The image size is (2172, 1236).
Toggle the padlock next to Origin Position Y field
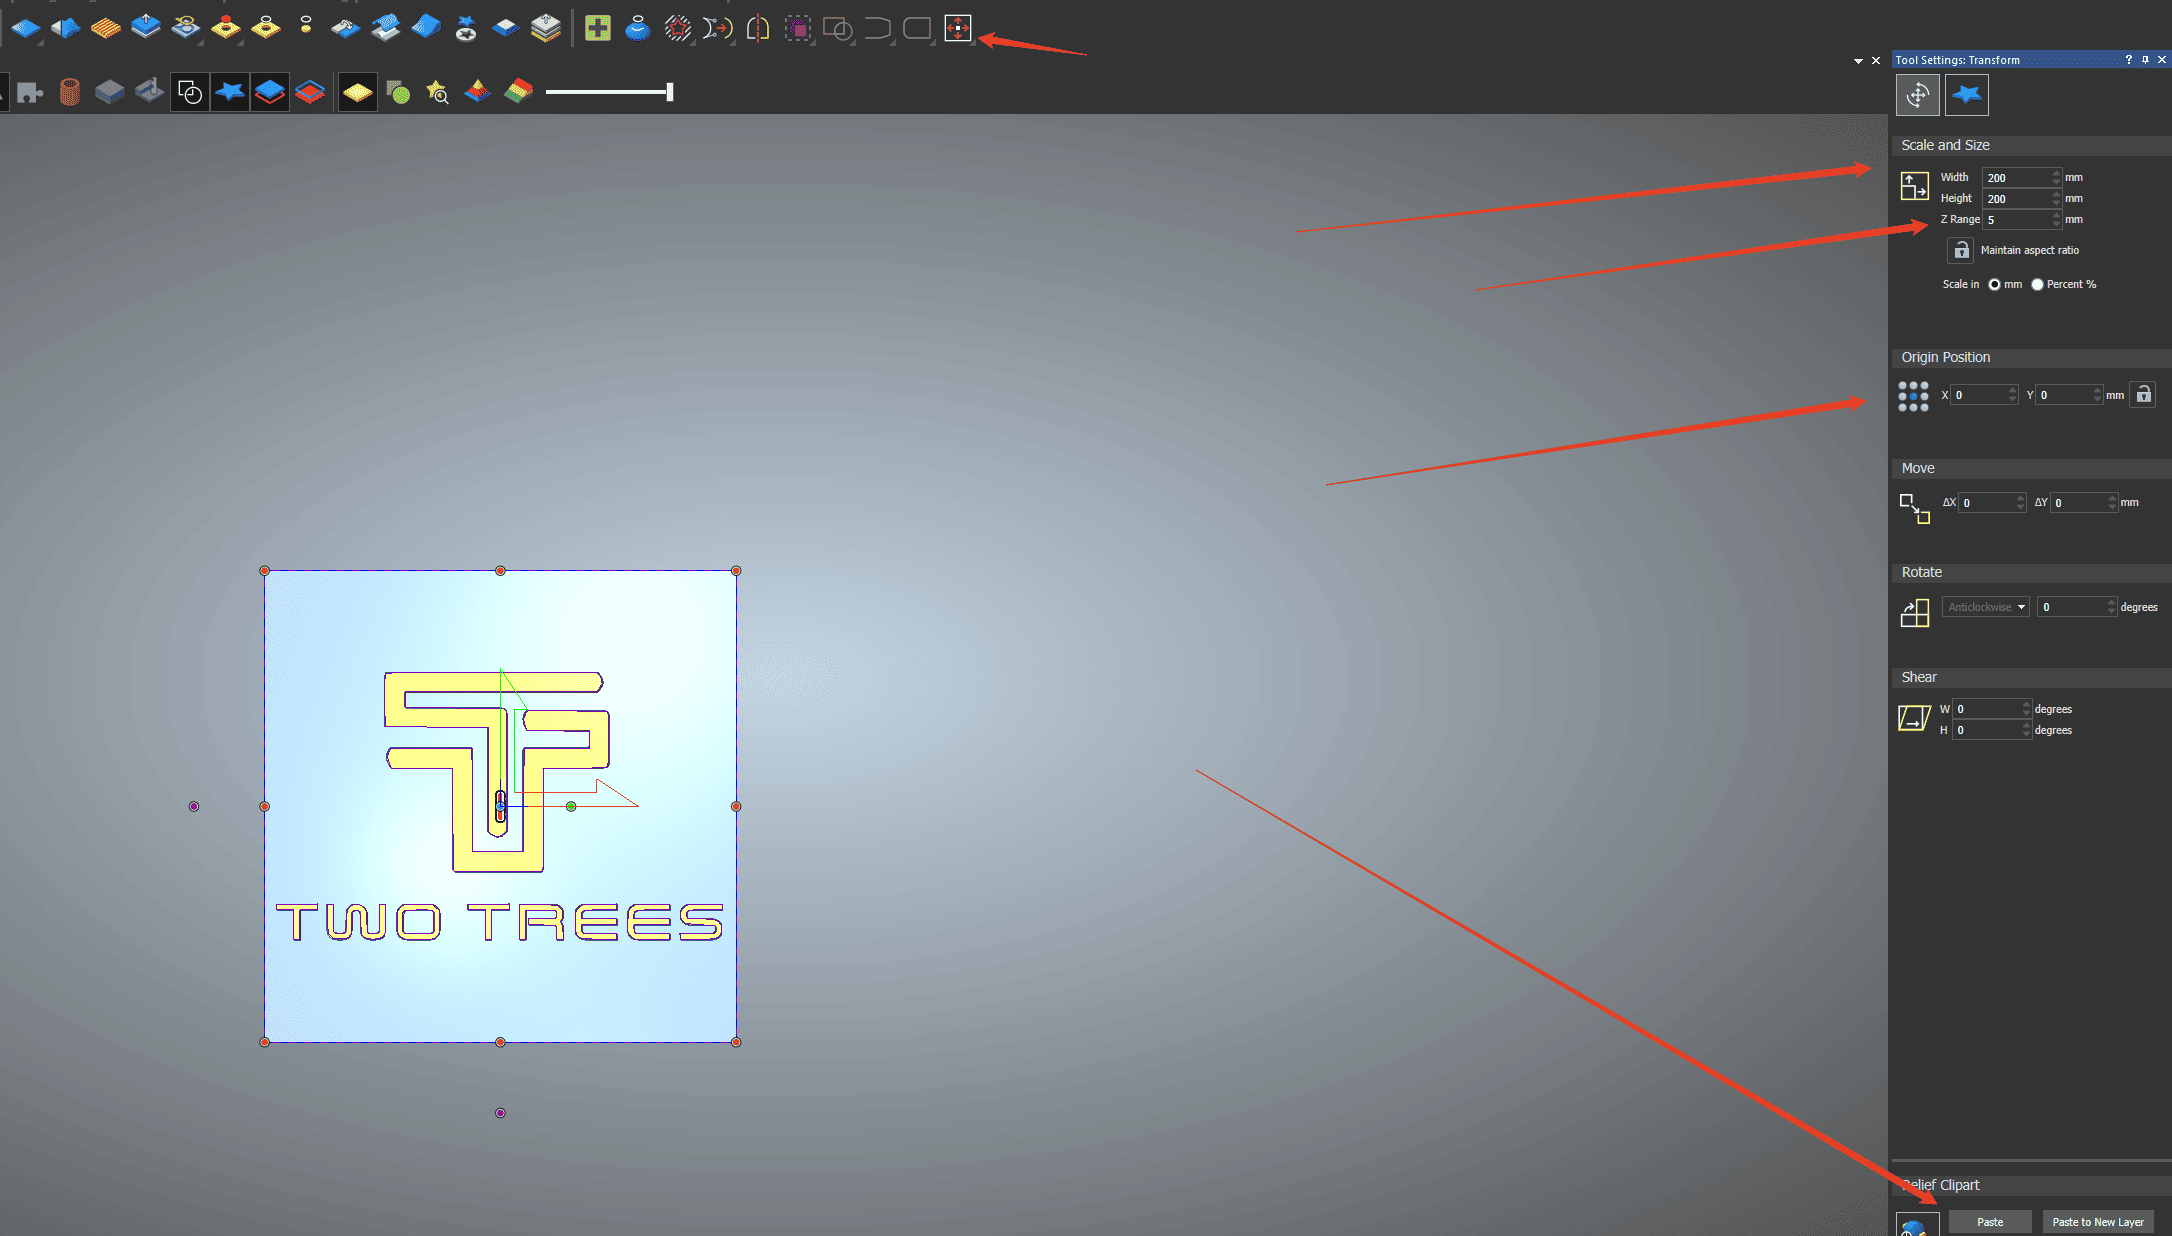click(2143, 394)
